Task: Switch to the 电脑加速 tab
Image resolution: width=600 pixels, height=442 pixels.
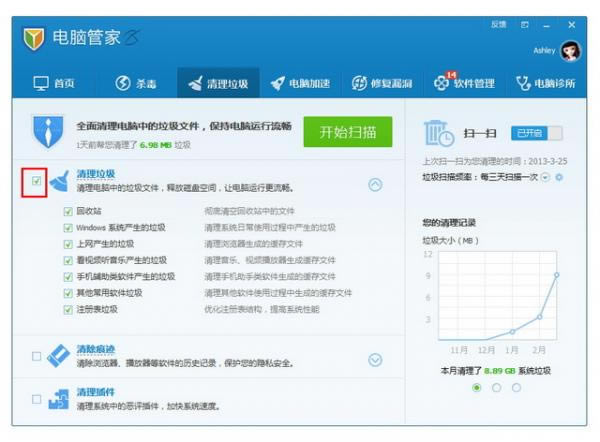Action: pos(299,83)
